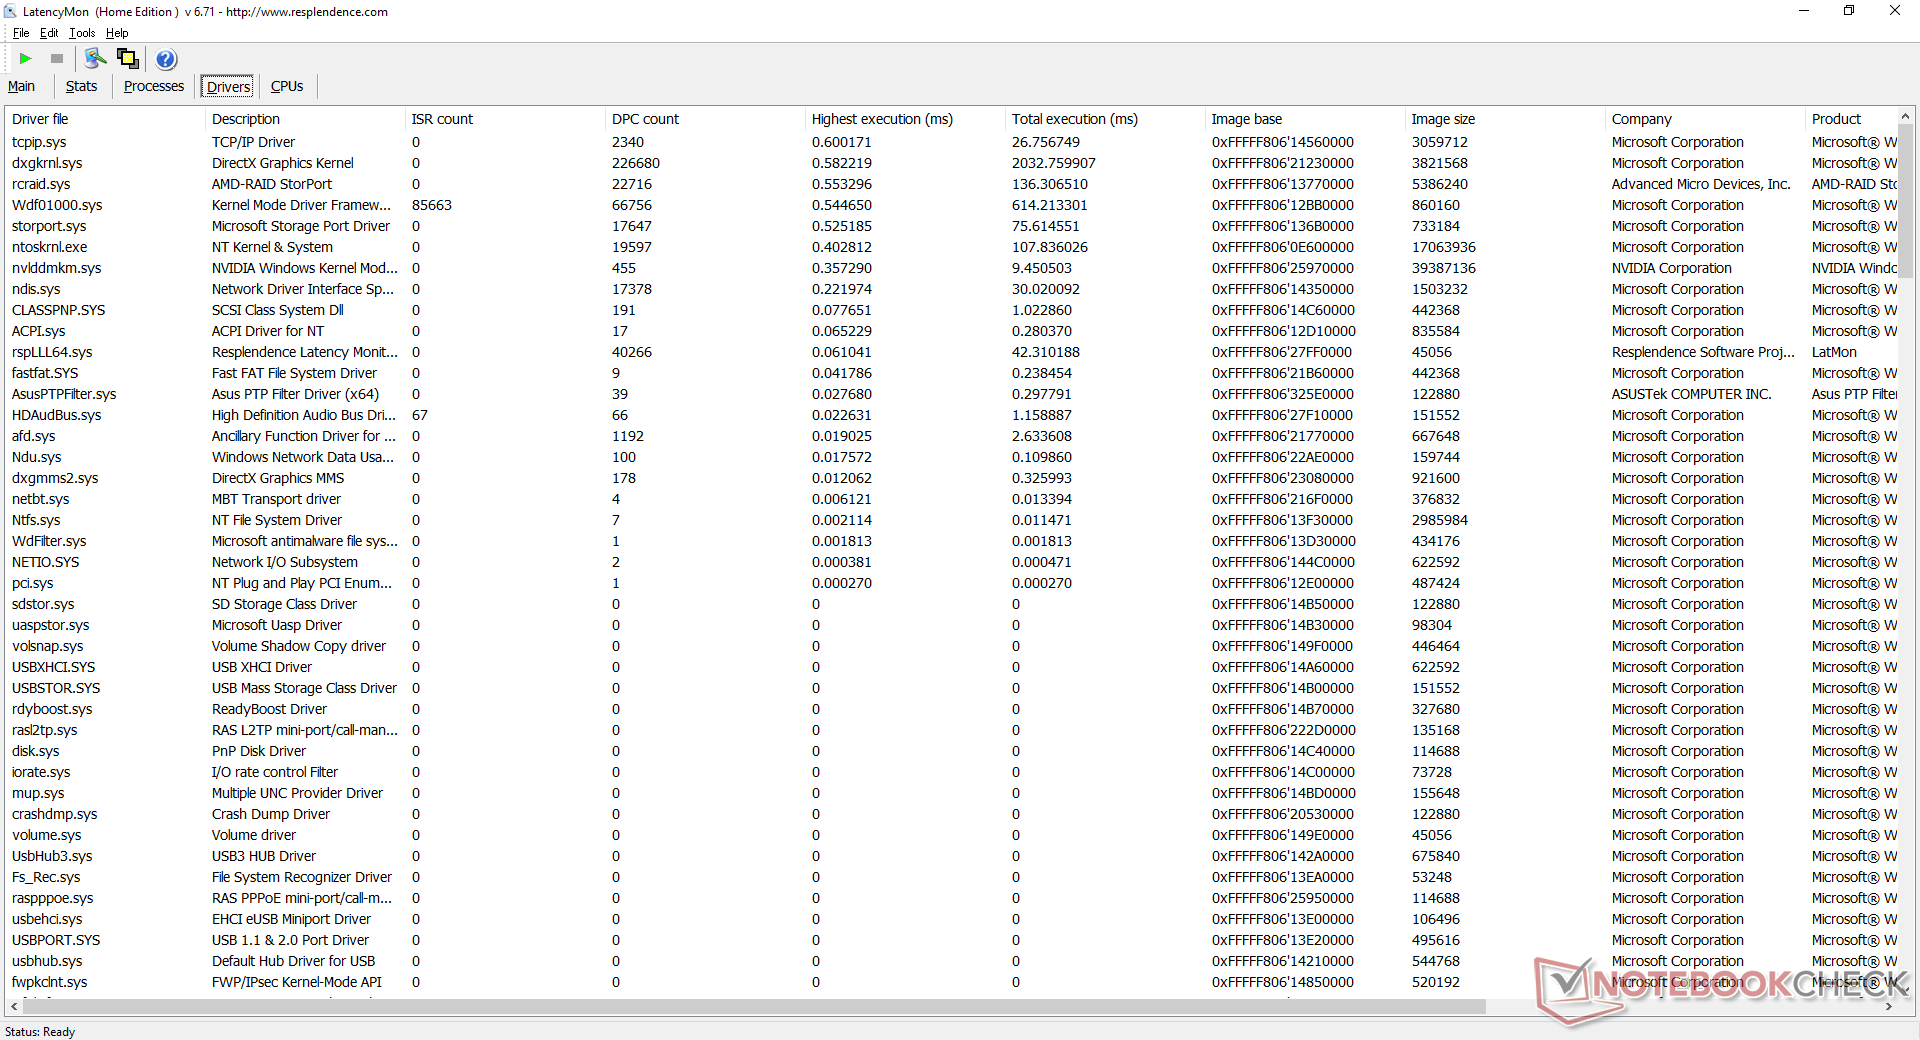Screen dimensions: 1920x1040
Task: Select the Processes tab
Action: tap(154, 86)
